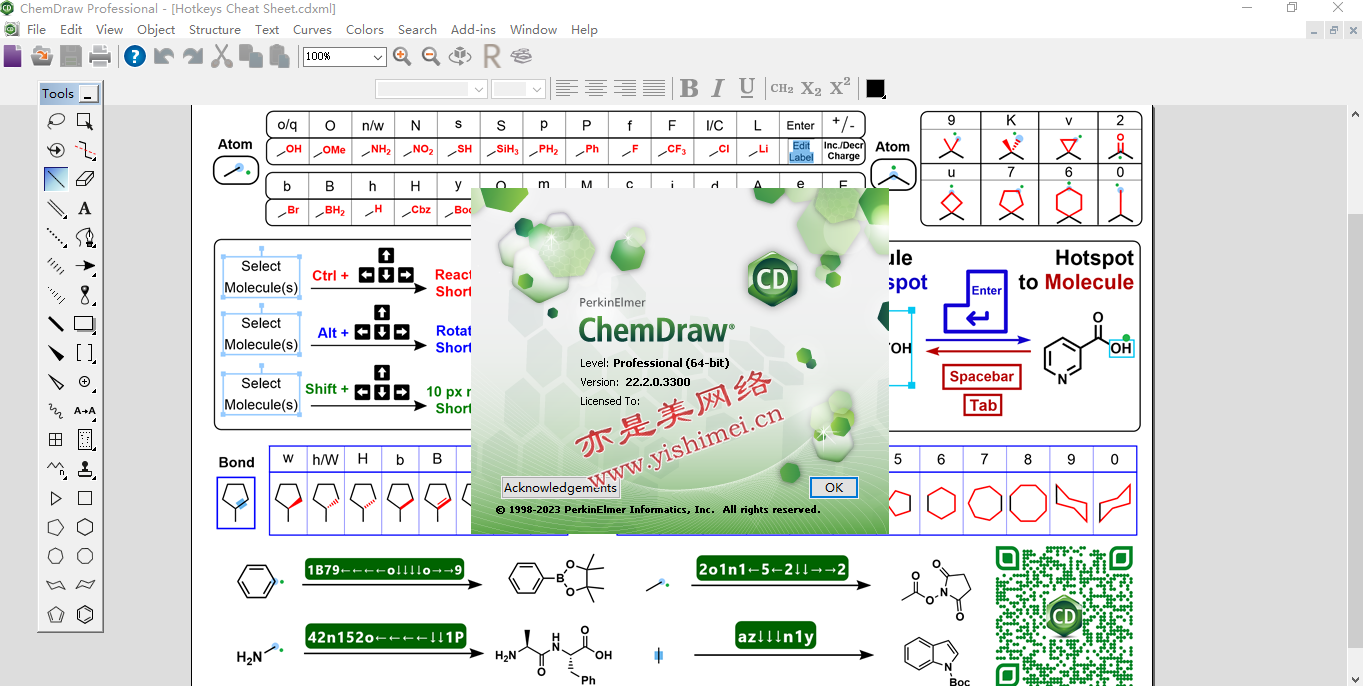
Task: Open the Add-ins menu
Action: (x=473, y=30)
